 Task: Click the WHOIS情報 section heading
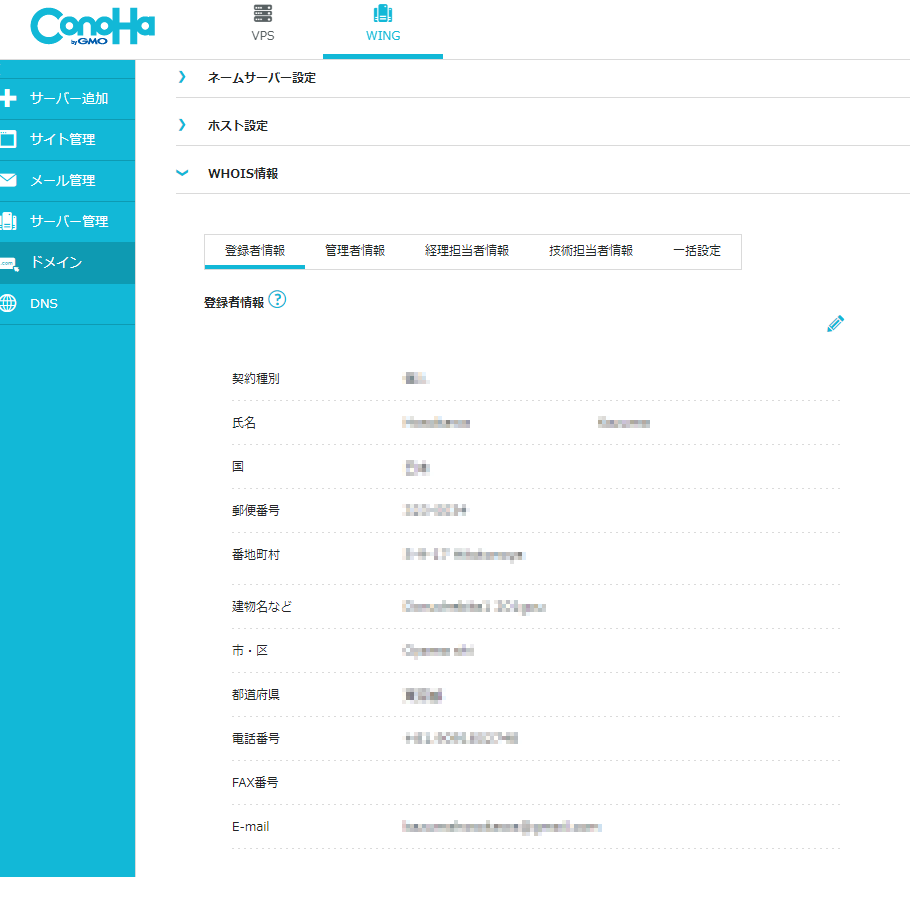click(x=243, y=174)
